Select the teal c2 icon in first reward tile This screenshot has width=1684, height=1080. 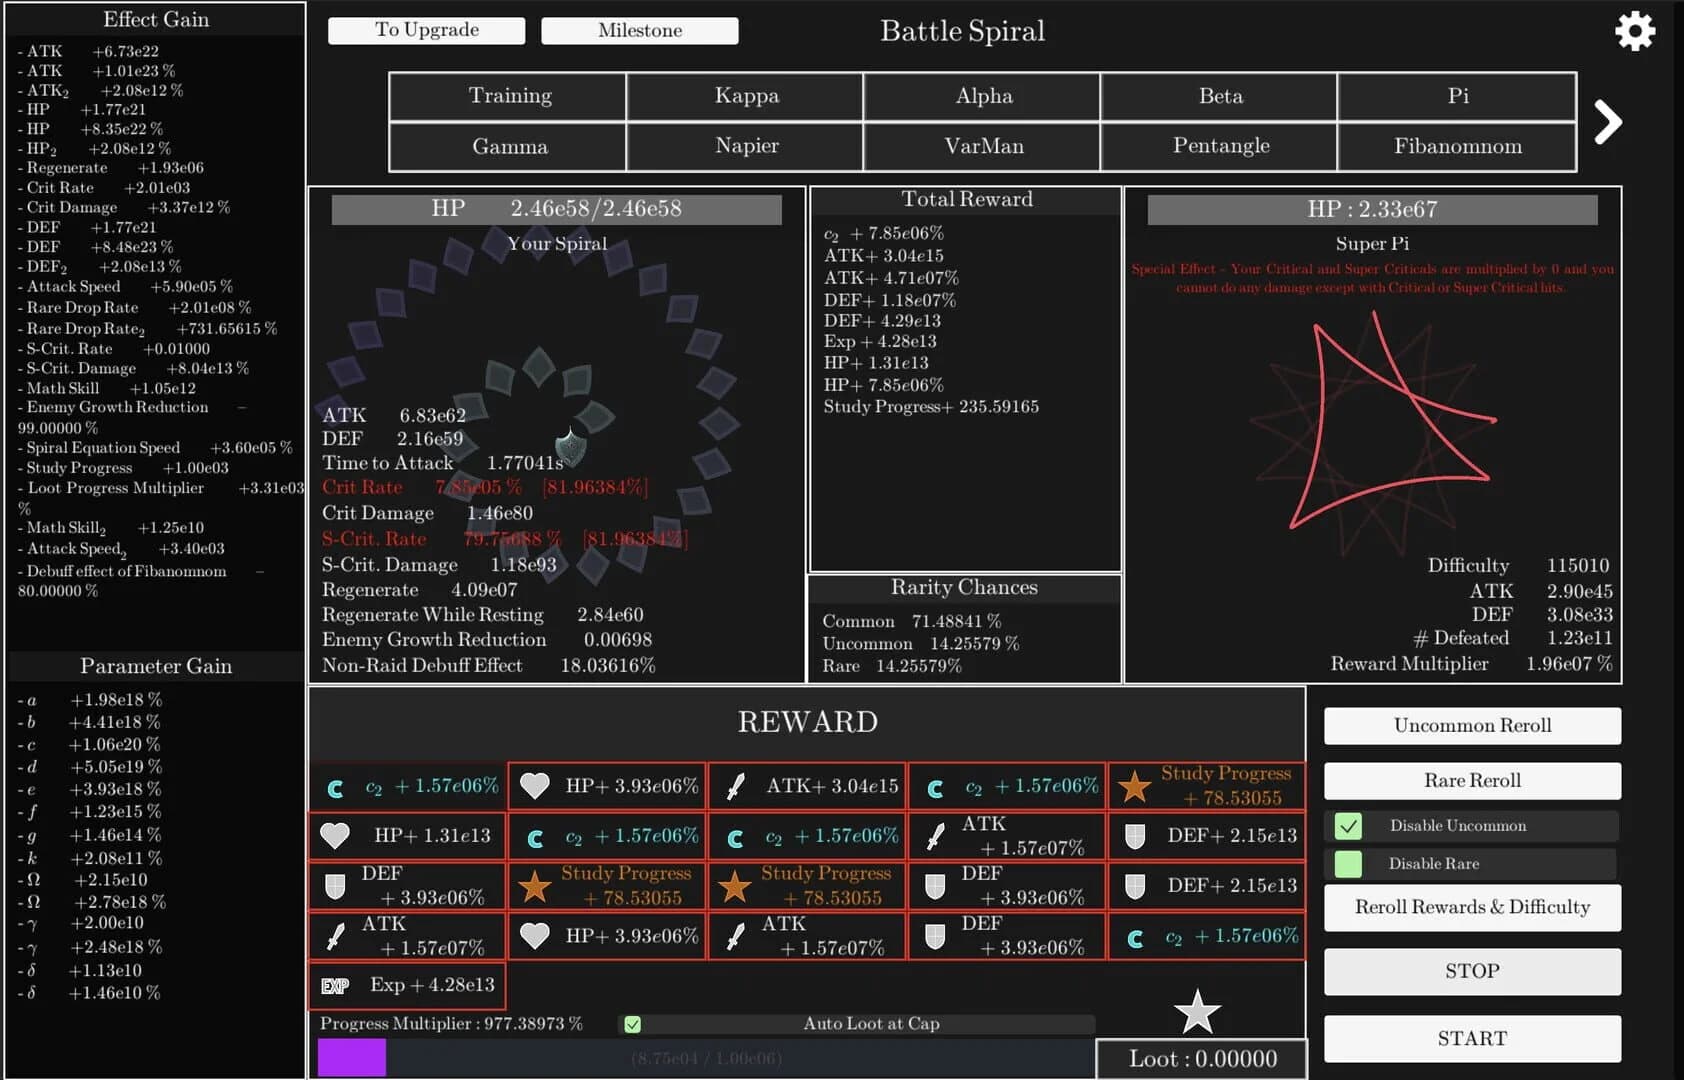pyautogui.click(x=335, y=786)
